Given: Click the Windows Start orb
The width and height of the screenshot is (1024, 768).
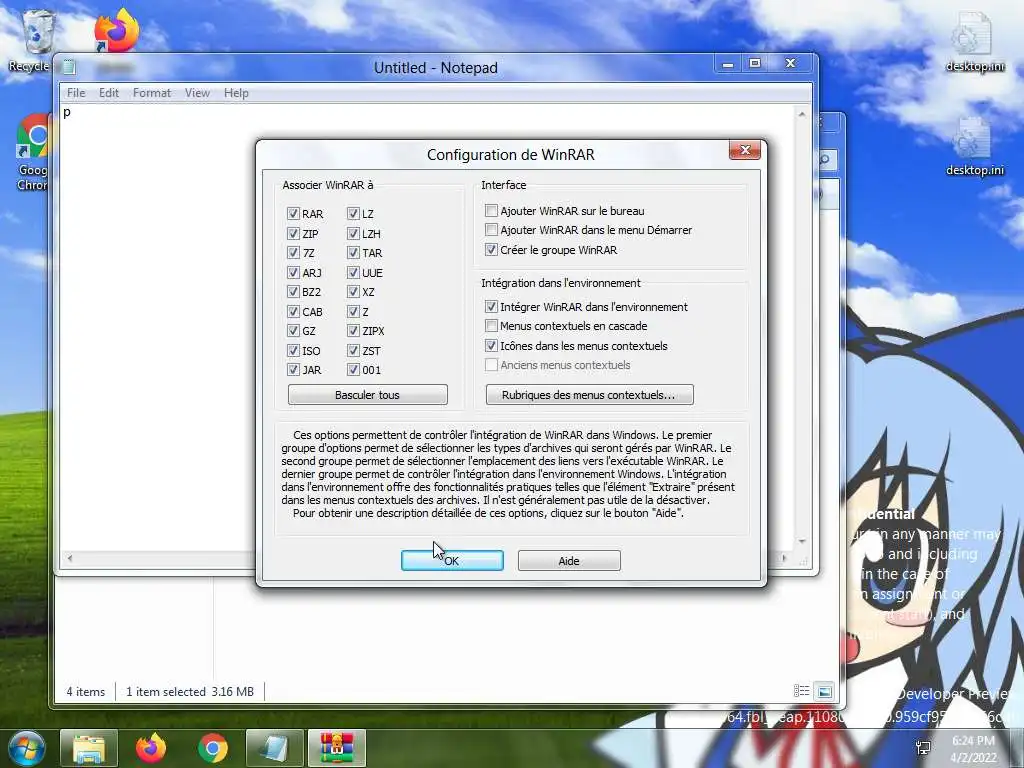Looking at the screenshot, I should tap(26, 748).
